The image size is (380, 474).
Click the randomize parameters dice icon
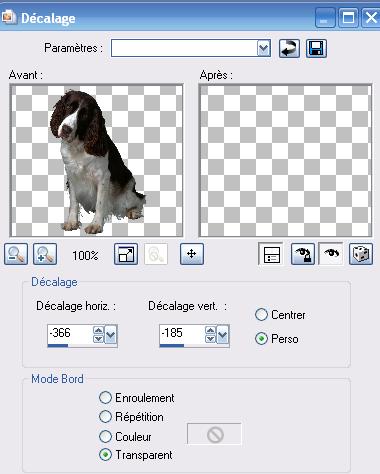pyautogui.click(x=361, y=254)
